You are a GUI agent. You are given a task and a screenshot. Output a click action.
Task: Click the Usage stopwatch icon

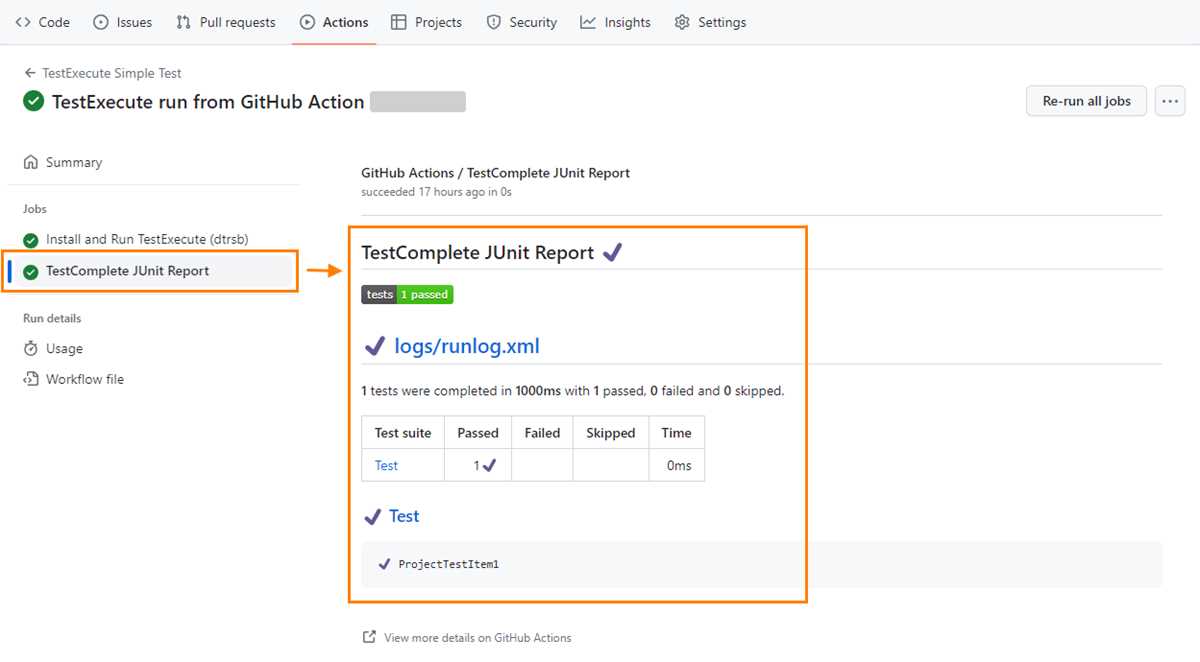pyautogui.click(x=31, y=348)
